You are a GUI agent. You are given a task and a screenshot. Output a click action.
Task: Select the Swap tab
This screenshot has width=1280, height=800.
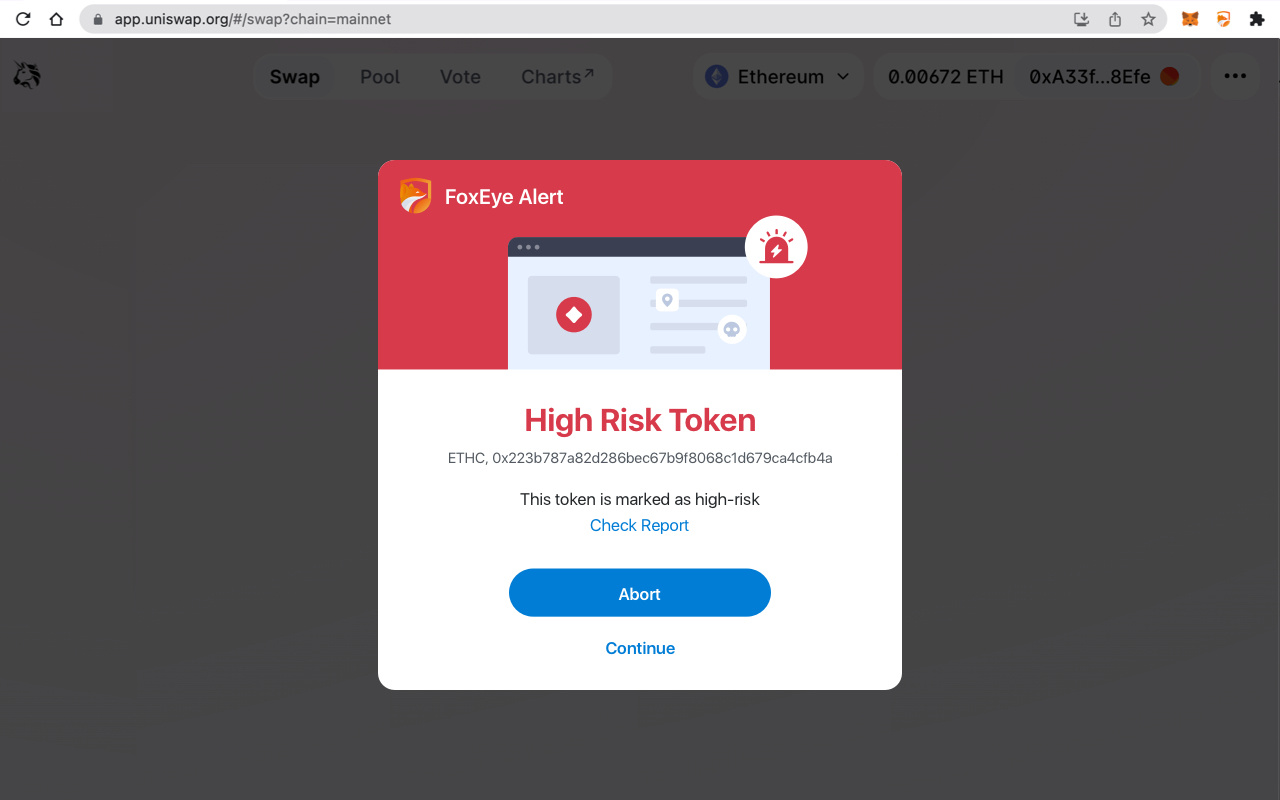click(x=294, y=77)
